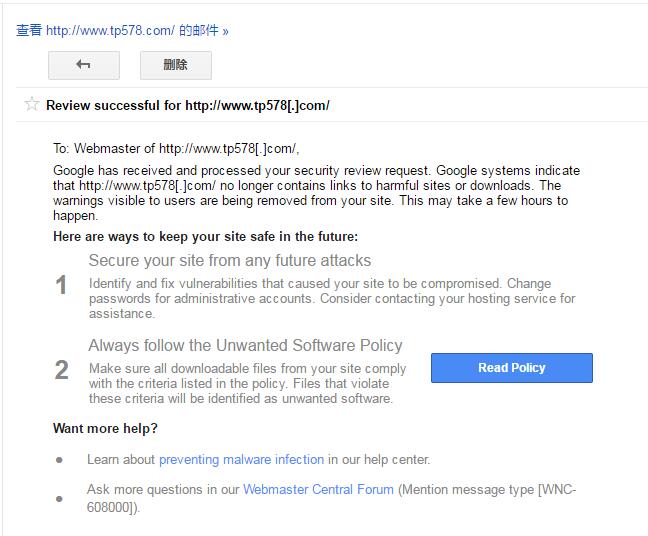Click the back arrow button
648x536 pixels.
coord(83,65)
